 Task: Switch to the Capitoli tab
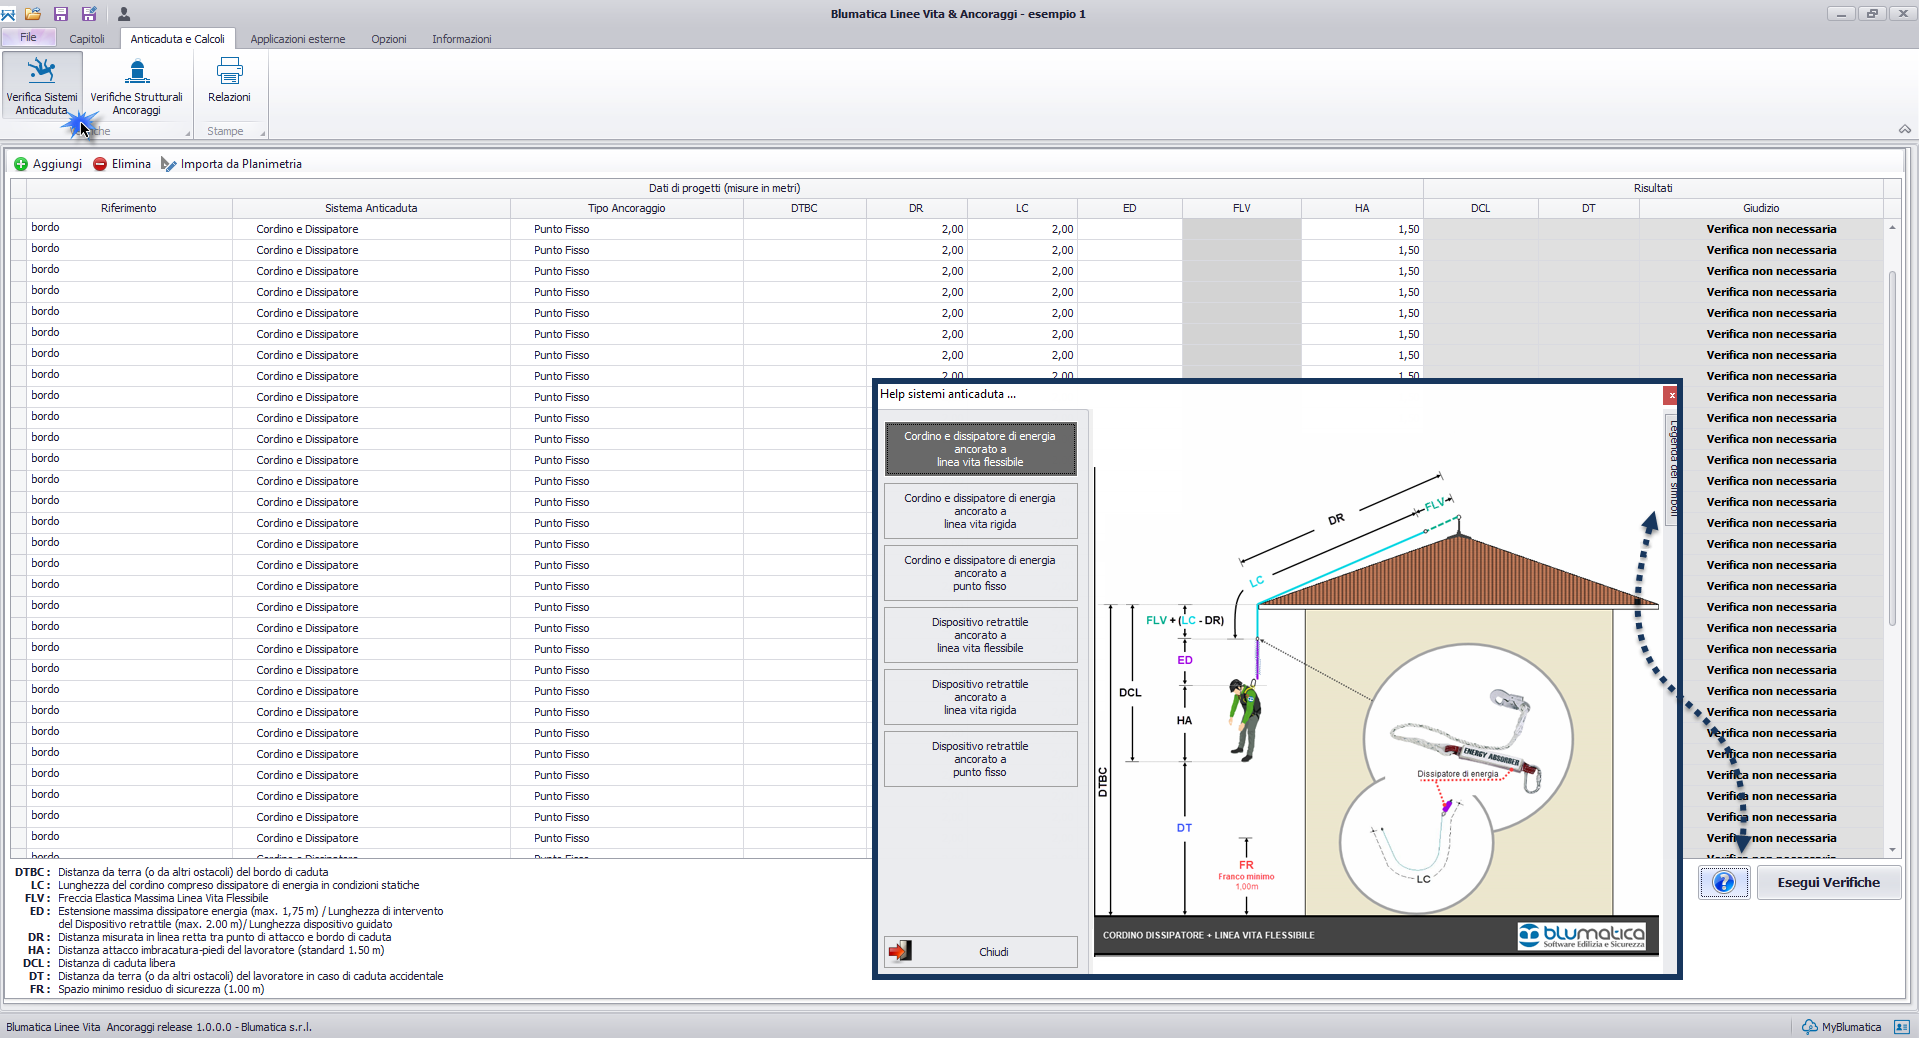point(87,39)
